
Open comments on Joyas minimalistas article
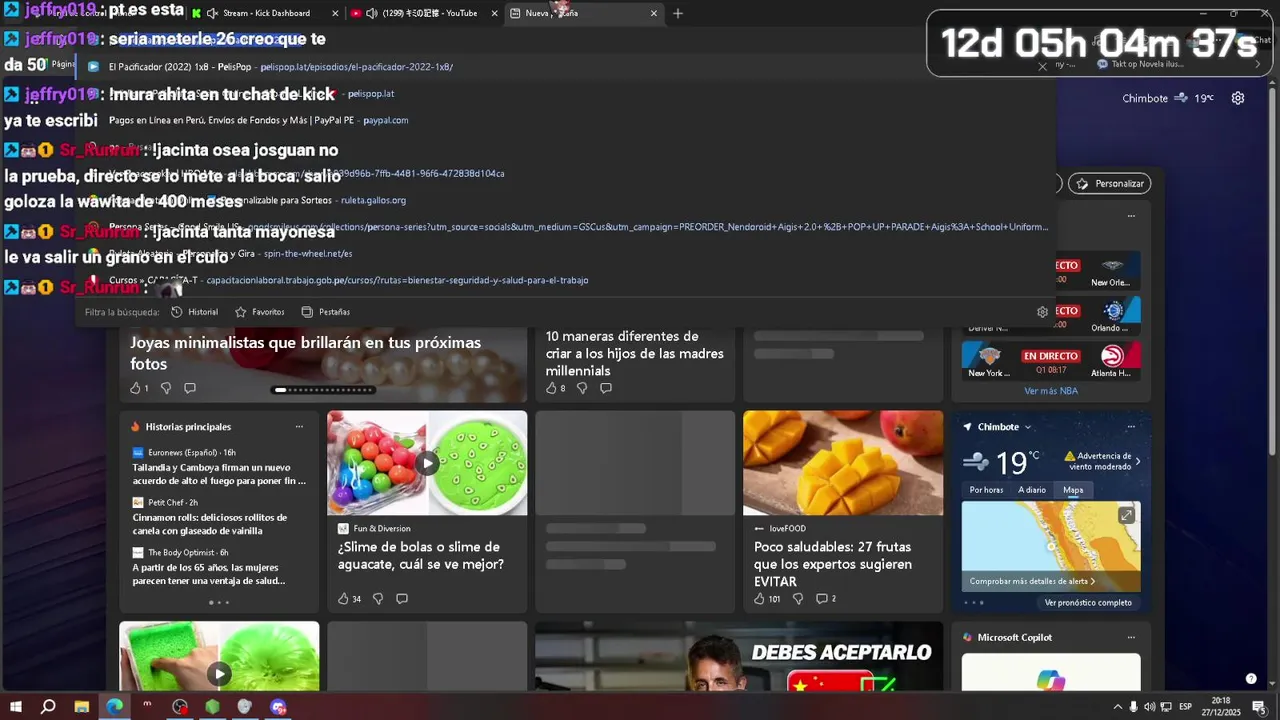click(x=190, y=388)
